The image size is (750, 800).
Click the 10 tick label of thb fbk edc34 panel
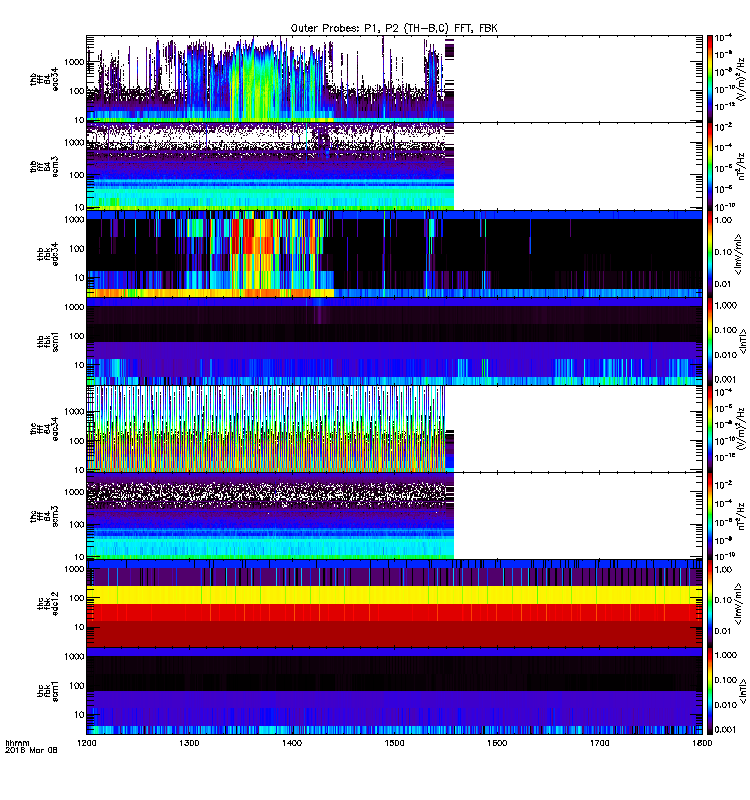(79, 278)
